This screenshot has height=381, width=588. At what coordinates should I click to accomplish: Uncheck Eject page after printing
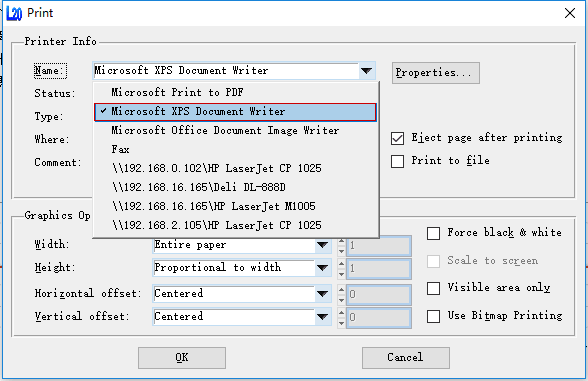(x=398, y=138)
